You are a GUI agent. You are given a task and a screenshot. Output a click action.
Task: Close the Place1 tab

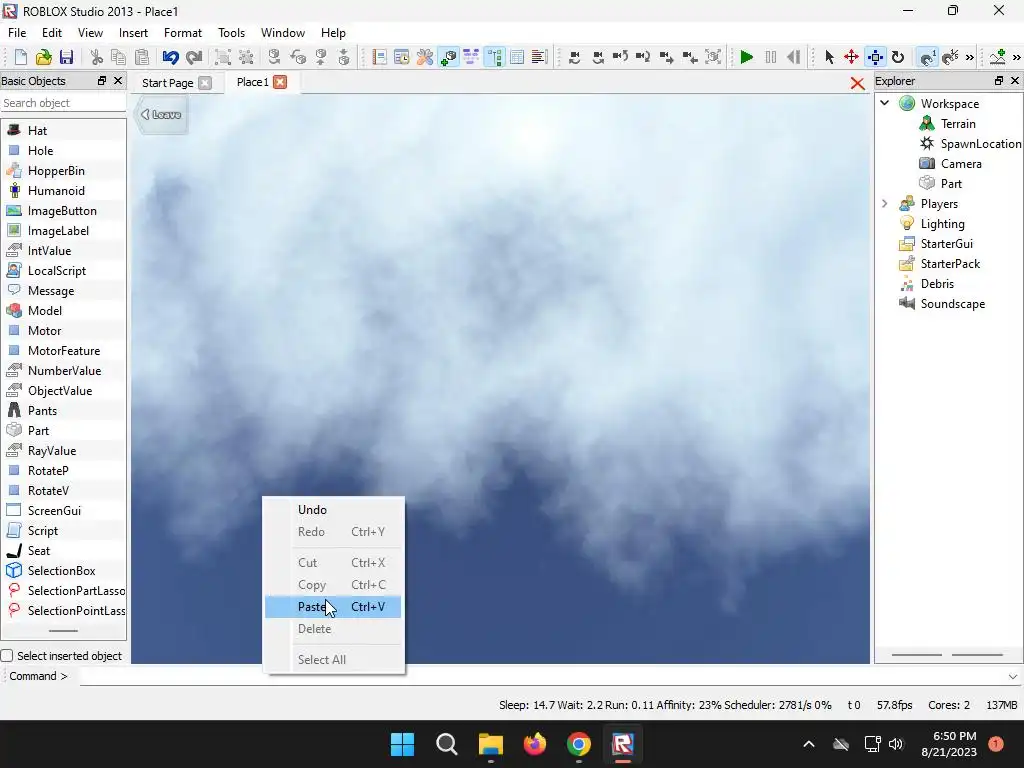coord(280,82)
